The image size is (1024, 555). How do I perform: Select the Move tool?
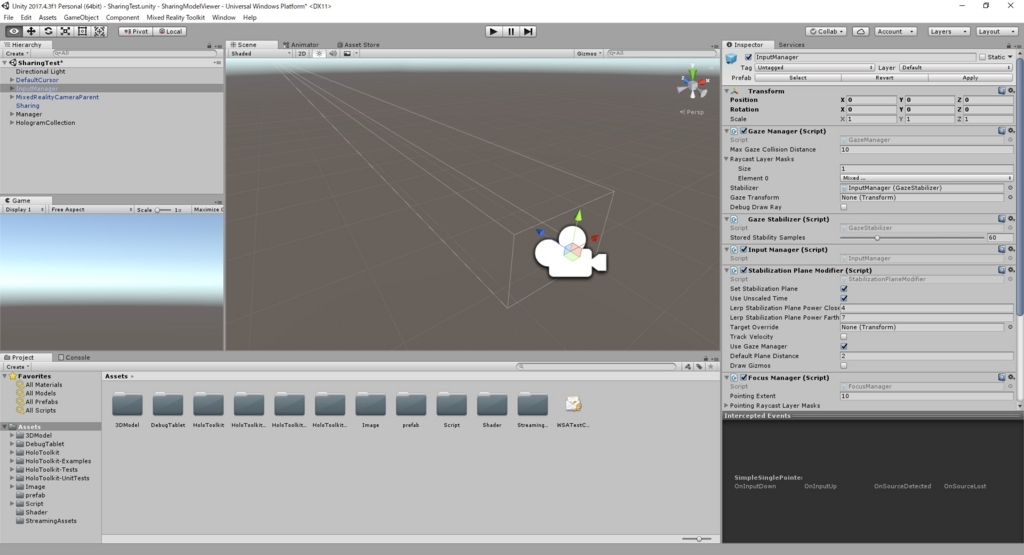[x=31, y=31]
